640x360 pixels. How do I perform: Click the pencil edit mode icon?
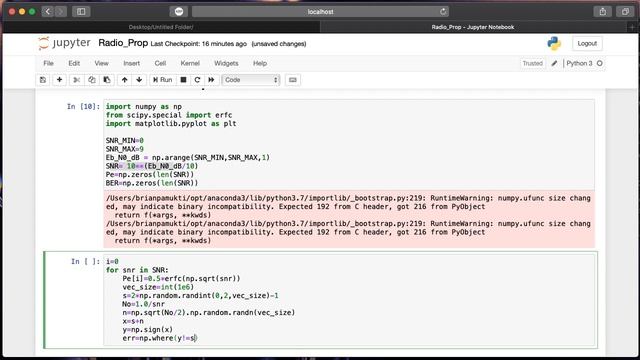point(554,63)
